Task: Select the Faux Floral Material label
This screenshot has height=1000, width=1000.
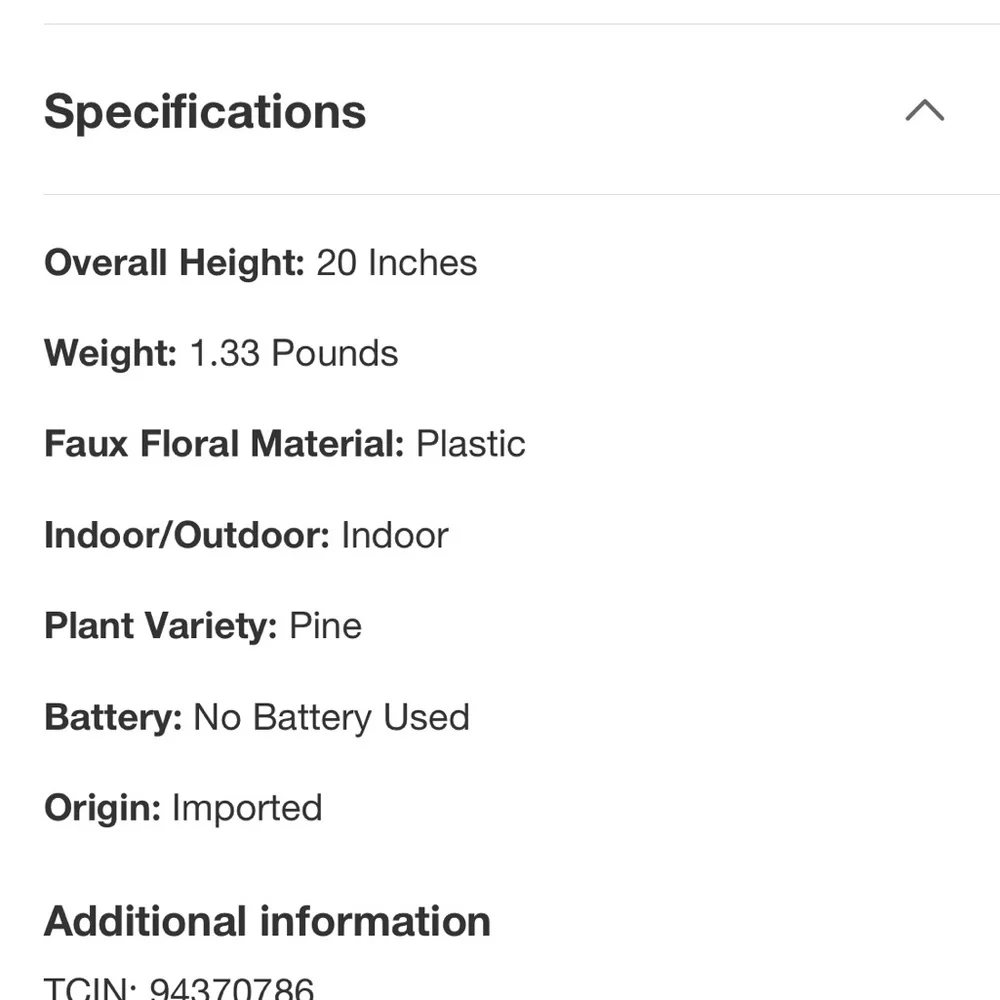Action: coord(224,444)
